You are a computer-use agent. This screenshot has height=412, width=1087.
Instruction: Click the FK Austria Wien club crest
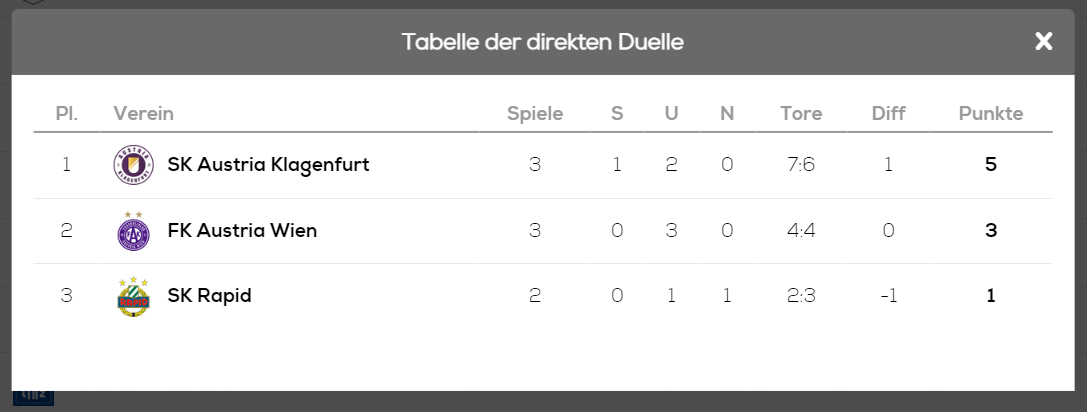coord(133,231)
